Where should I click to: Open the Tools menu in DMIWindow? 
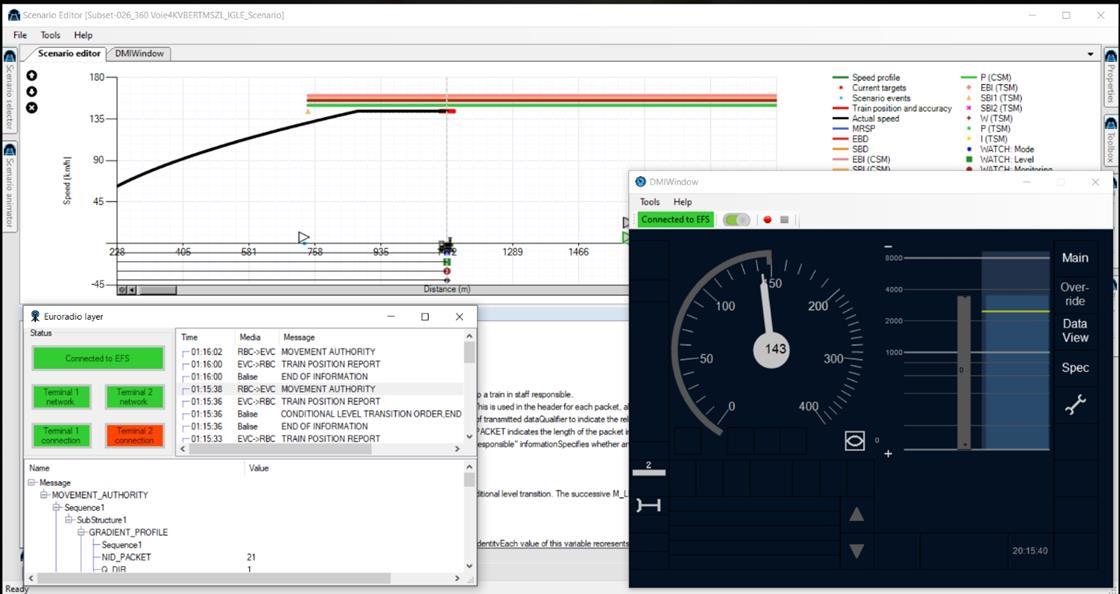click(649, 201)
